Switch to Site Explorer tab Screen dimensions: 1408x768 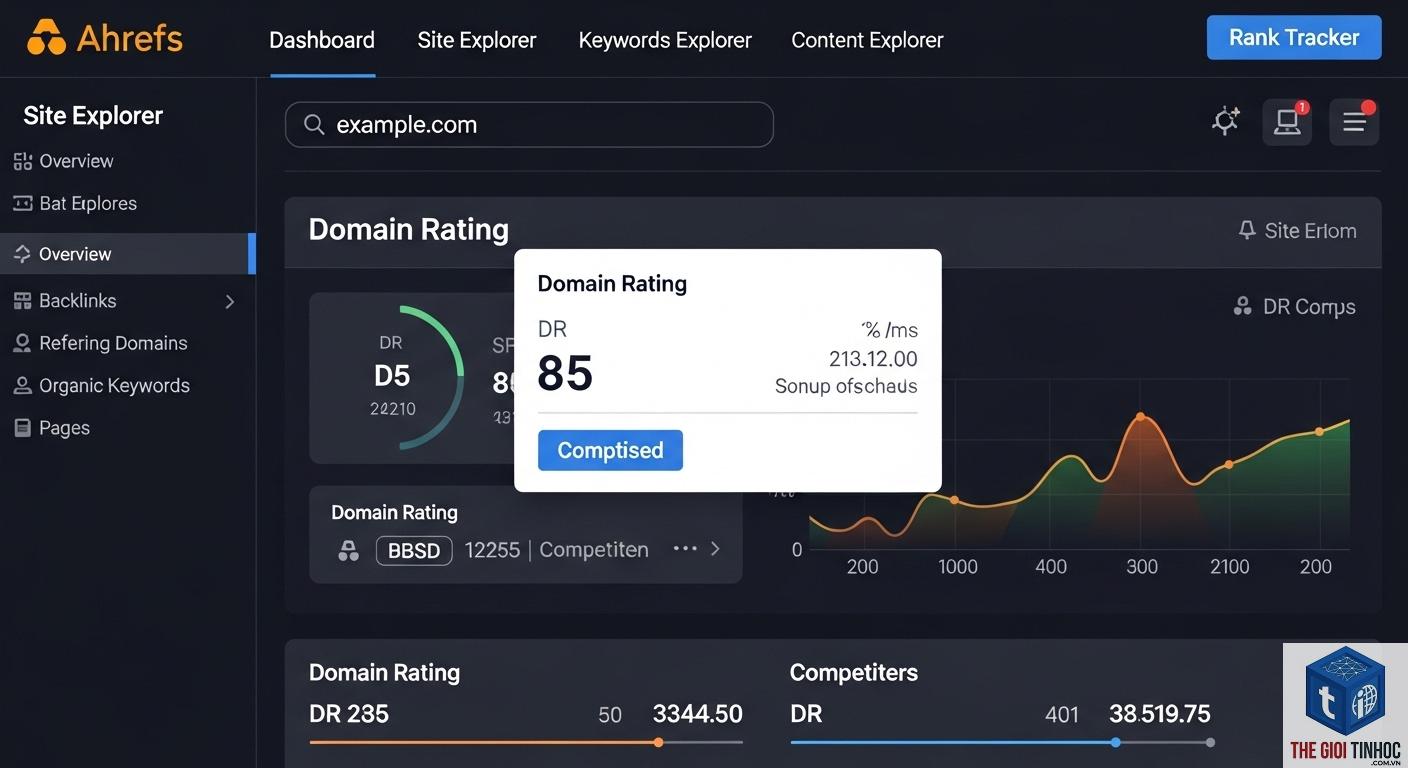(x=477, y=40)
